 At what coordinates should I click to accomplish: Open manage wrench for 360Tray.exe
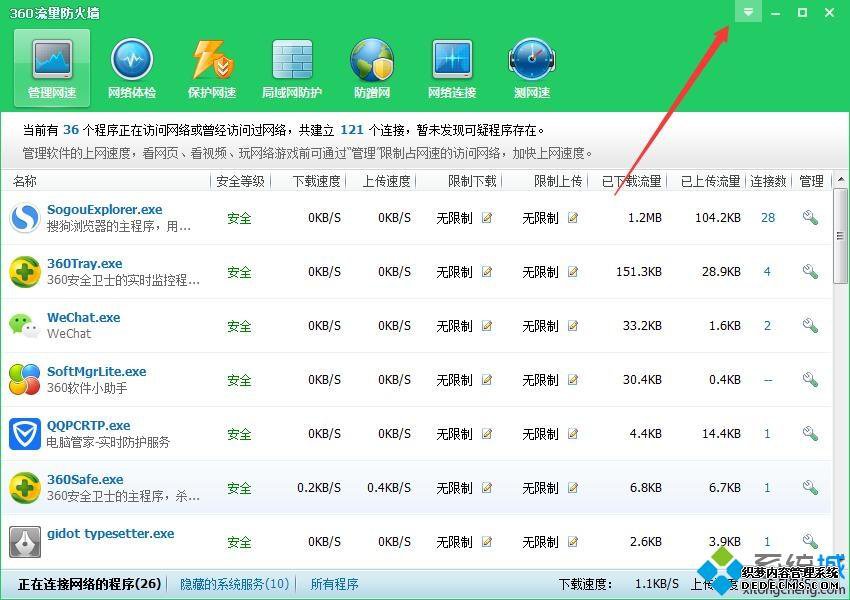point(810,272)
